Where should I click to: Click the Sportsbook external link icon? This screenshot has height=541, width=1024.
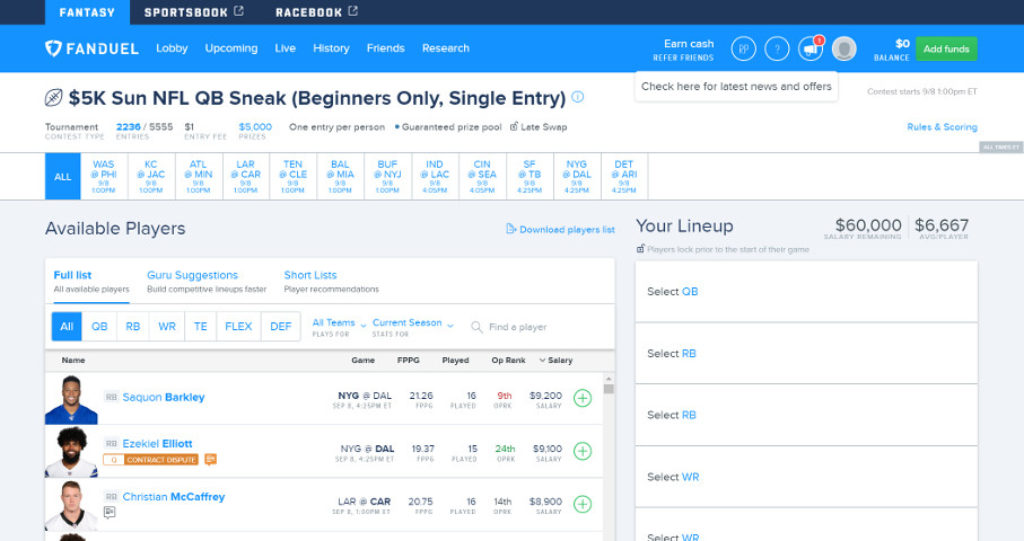[239, 11]
